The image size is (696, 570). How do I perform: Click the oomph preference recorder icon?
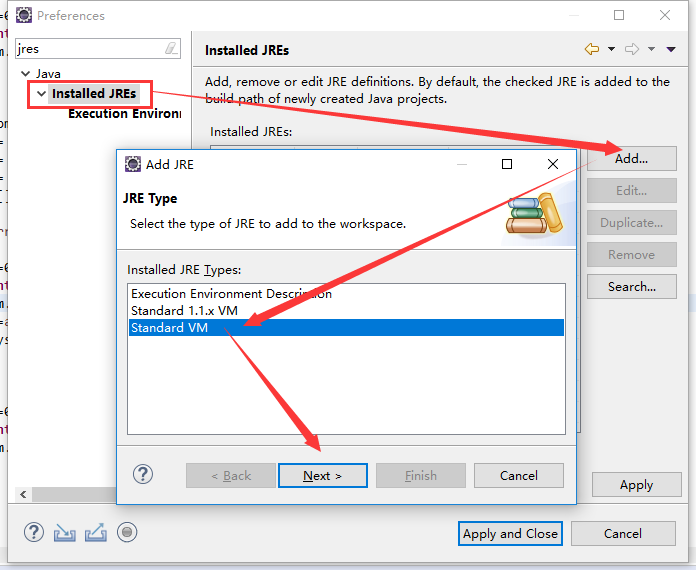click(127, 532)
